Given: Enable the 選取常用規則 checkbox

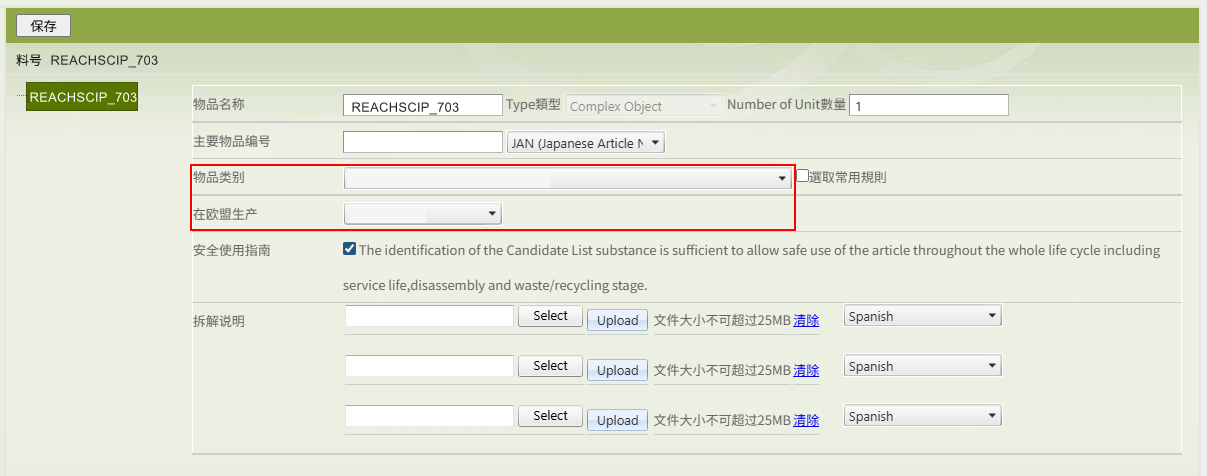Looking at the screenshot, I should 802,176.
